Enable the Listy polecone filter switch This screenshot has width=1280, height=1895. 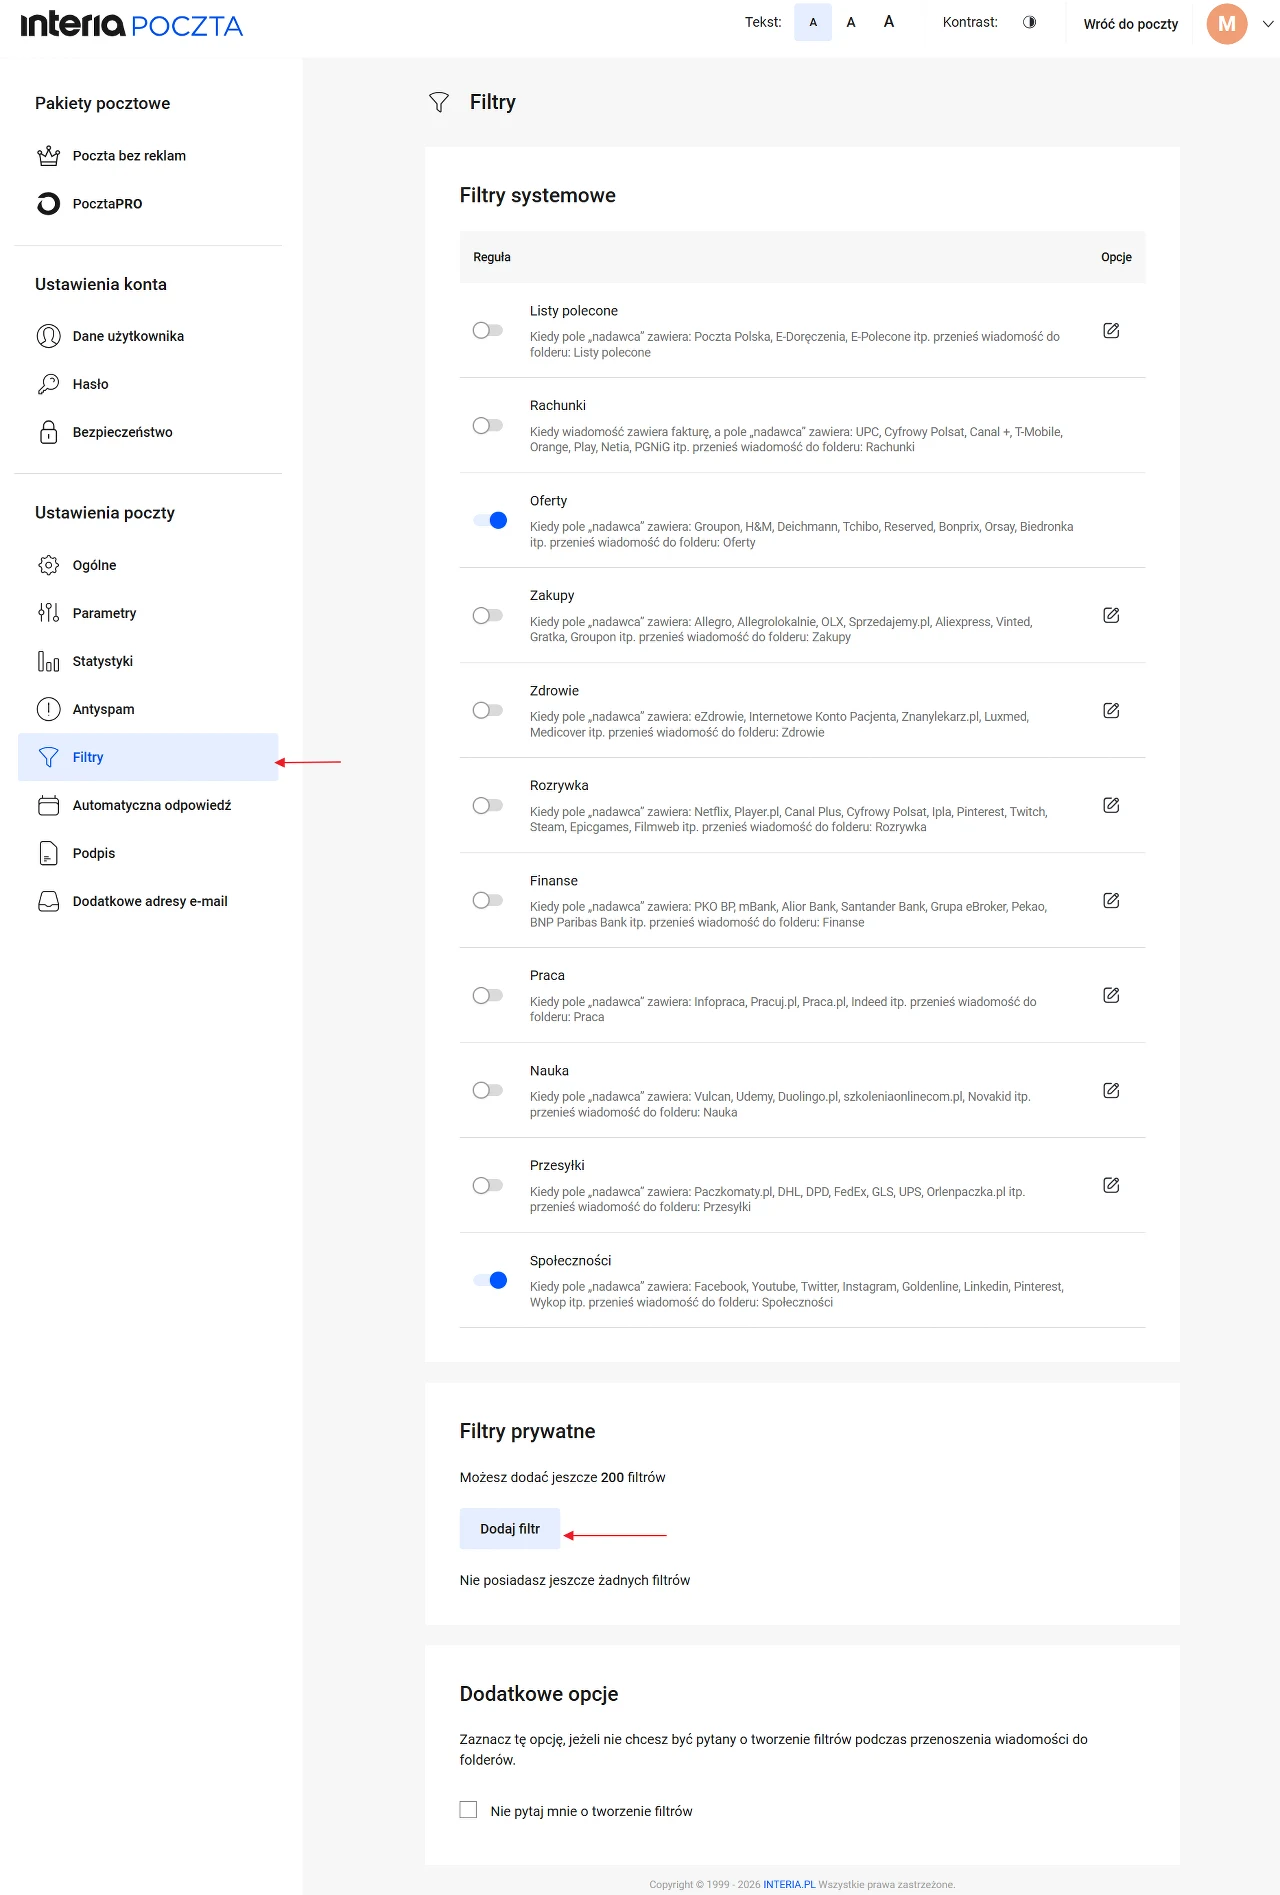[488, 330]
